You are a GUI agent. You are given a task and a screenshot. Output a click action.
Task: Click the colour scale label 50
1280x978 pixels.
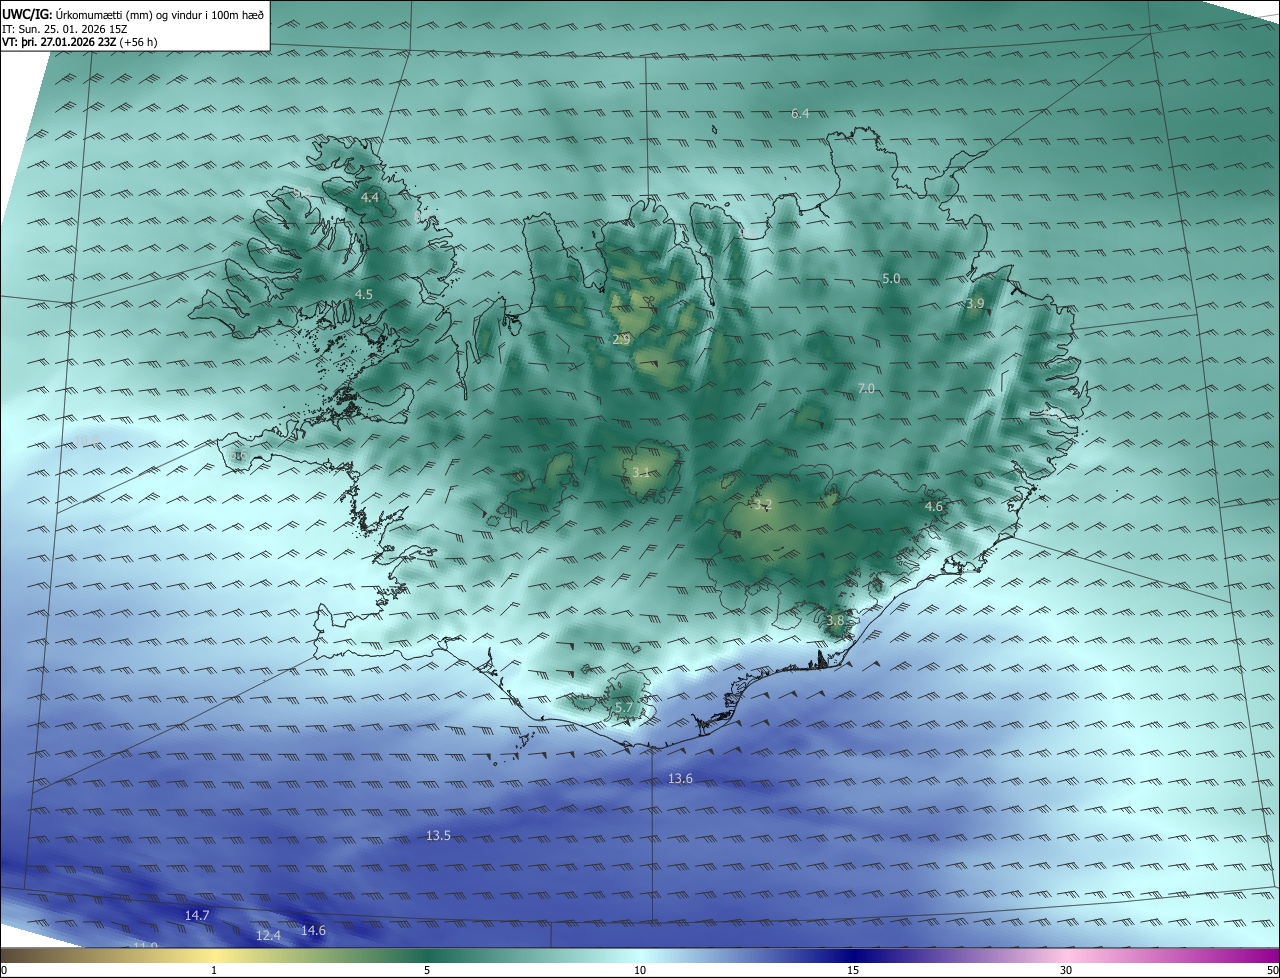[x=1272, y=970]
